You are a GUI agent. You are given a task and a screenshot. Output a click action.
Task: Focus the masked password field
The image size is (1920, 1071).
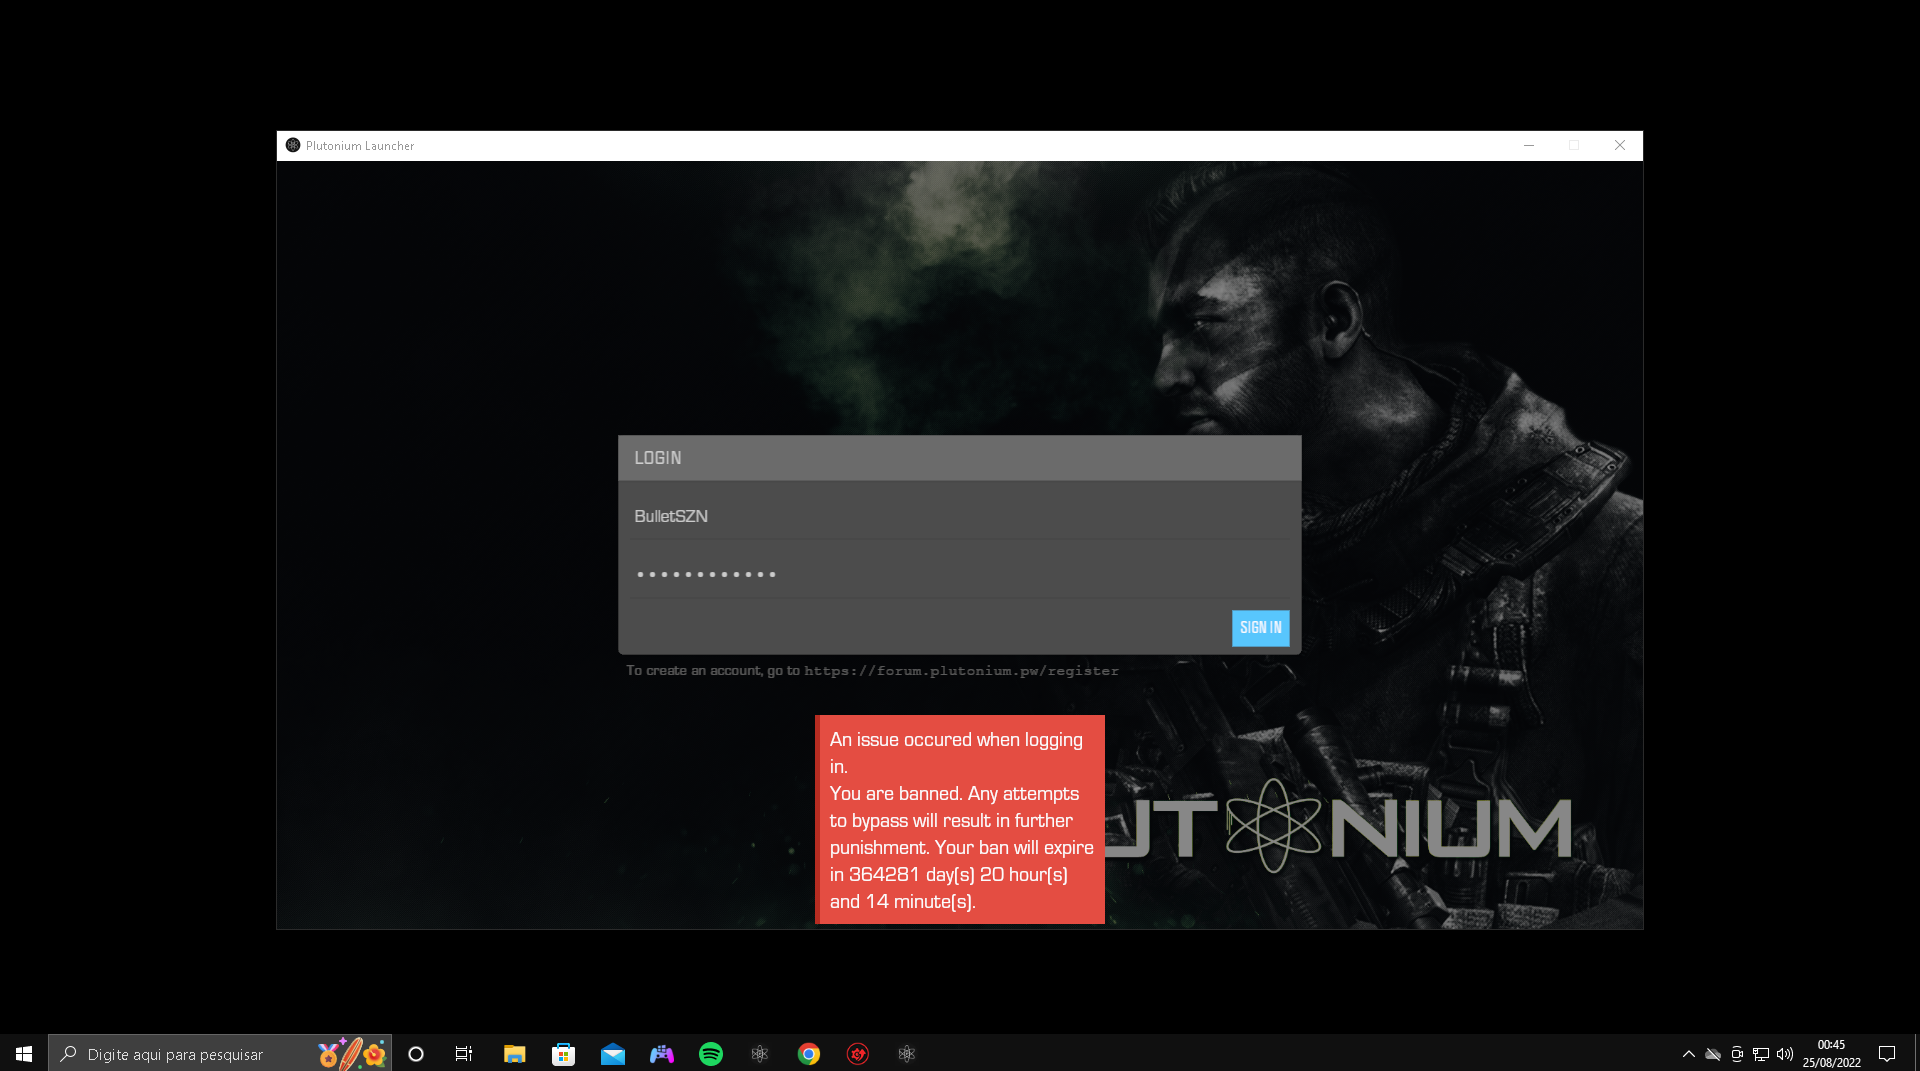point(960,574)
